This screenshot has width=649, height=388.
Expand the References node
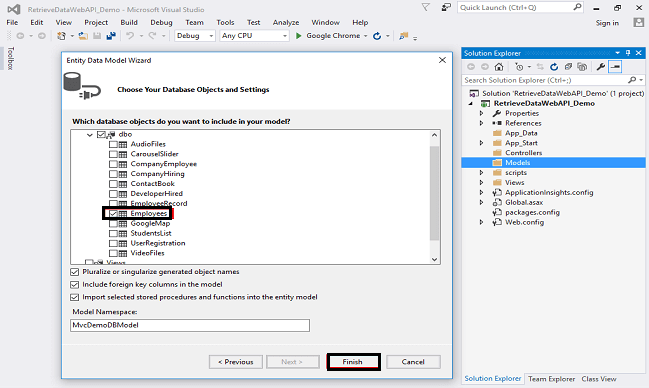click(x=481, y=123)
